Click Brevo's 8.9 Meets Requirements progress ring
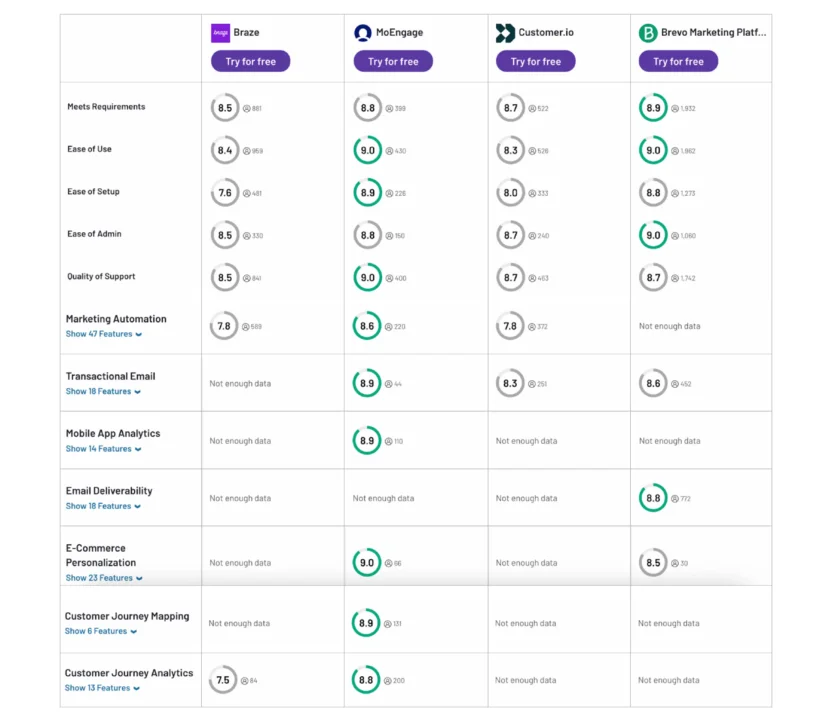Screen dimensions: 832x721 [x=652, y=107]
